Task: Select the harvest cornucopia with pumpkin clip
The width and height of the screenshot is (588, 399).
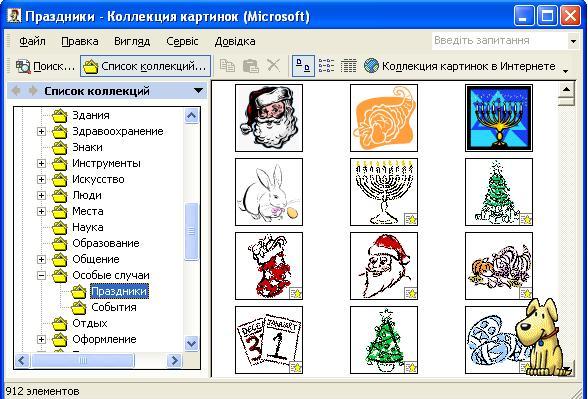Action: 499,266
